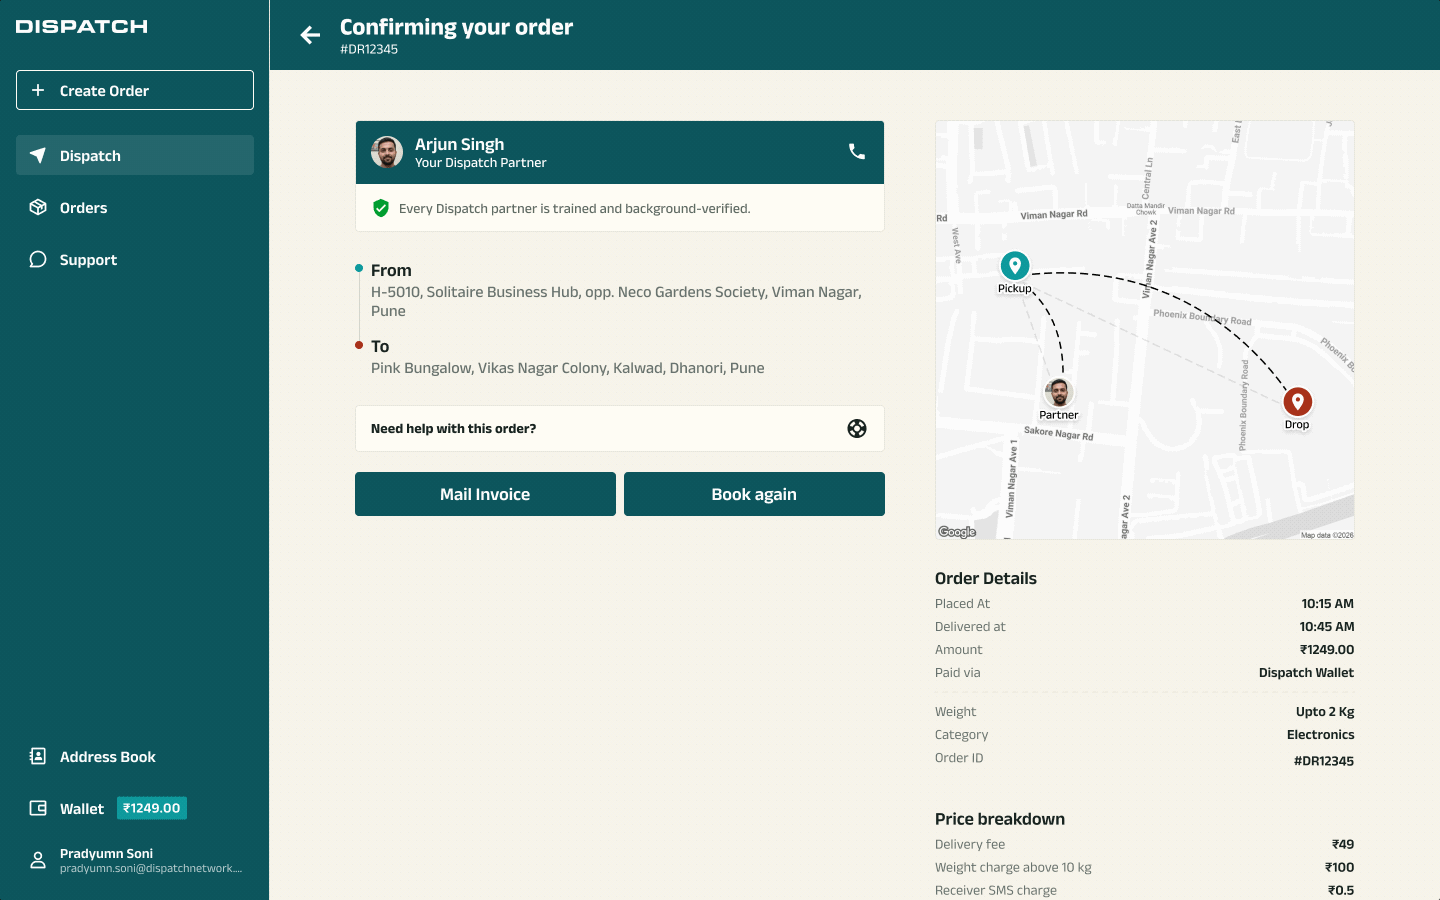Image resolution: width=1440 pixels, height=900 pixels.
Task: Click the Delivery fee ₹49 value
Action: point(1343,844)
